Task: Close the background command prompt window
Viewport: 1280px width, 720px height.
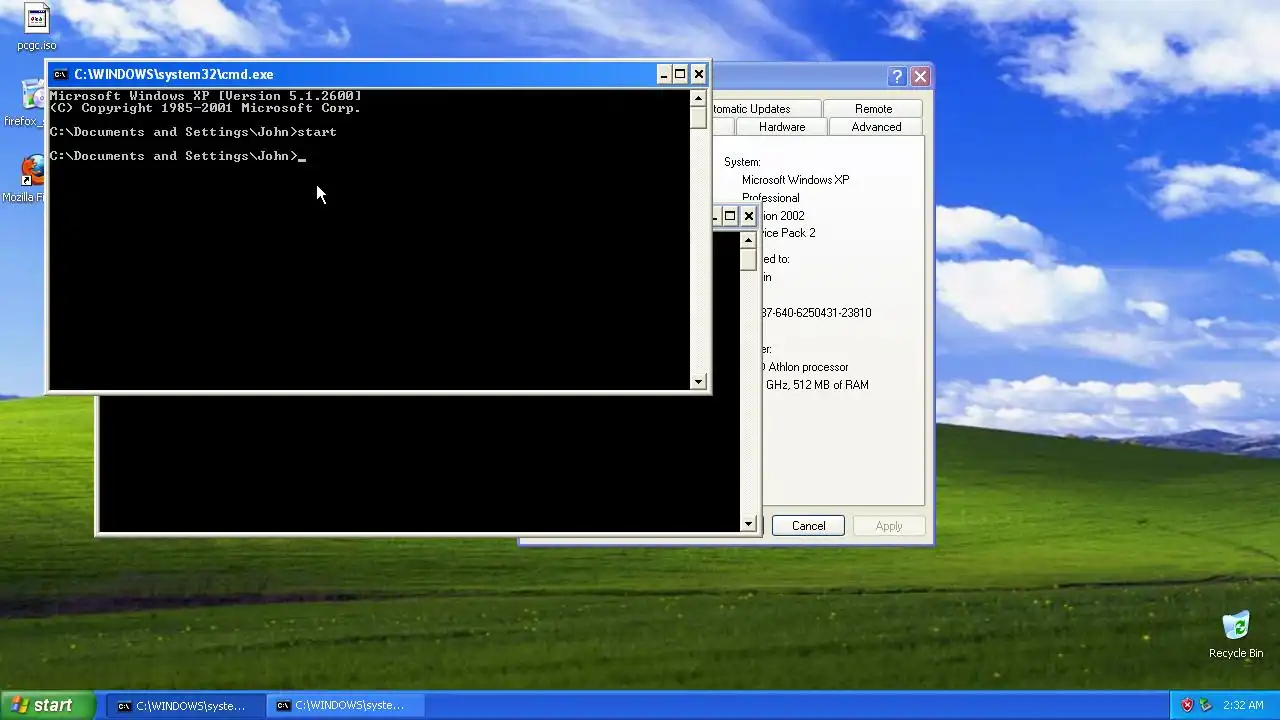Action: tap(748, 216)
